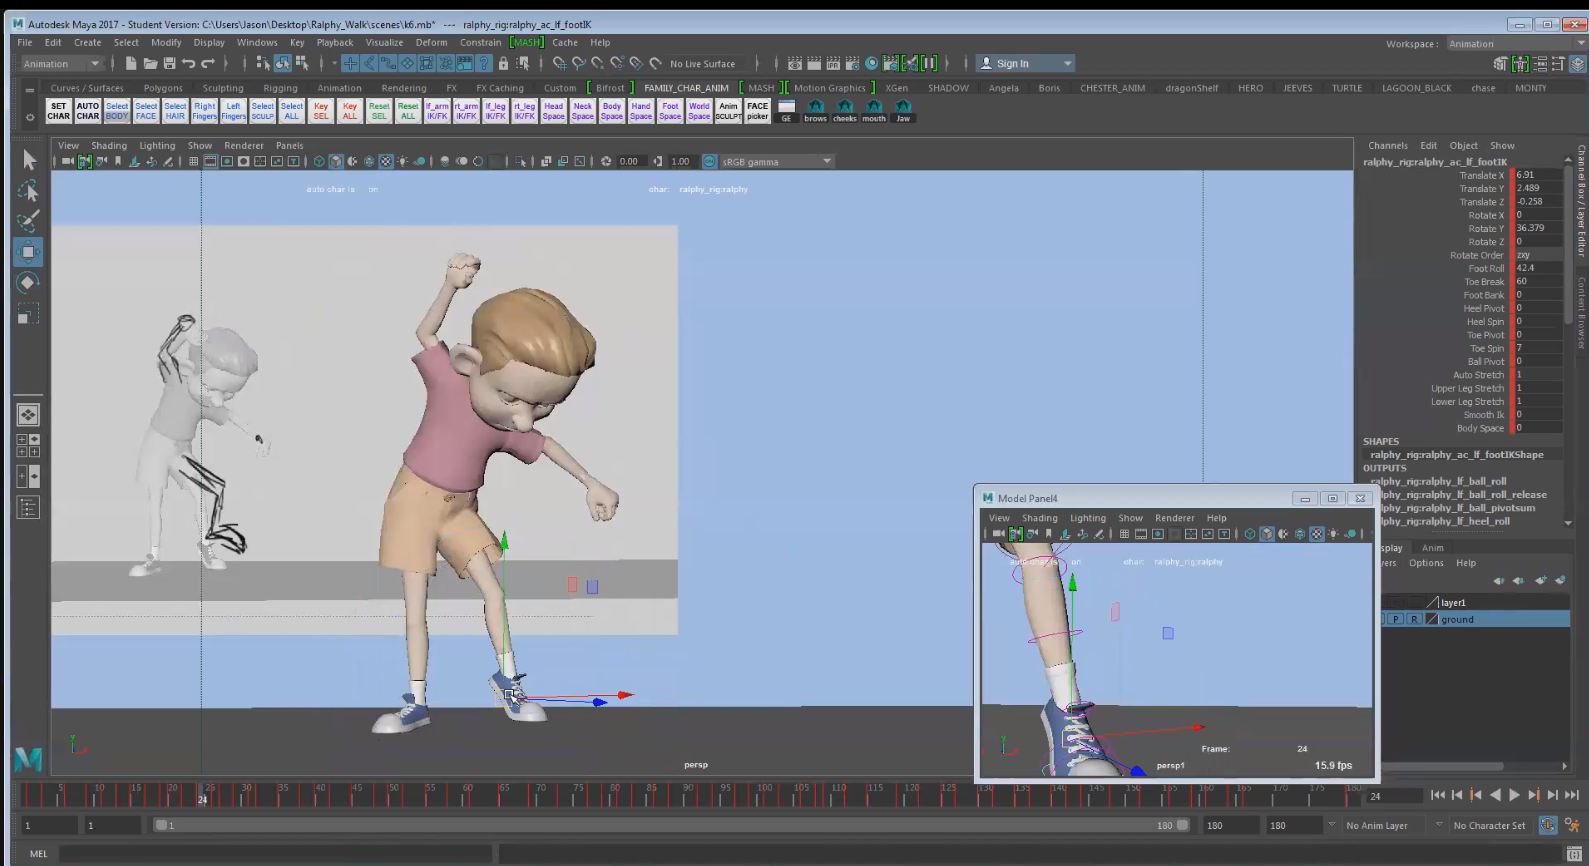Toggle wireframe in Model Panel4 toolbar
Viewport: 1589px width, 866px height.
[x=1250, y=534]
